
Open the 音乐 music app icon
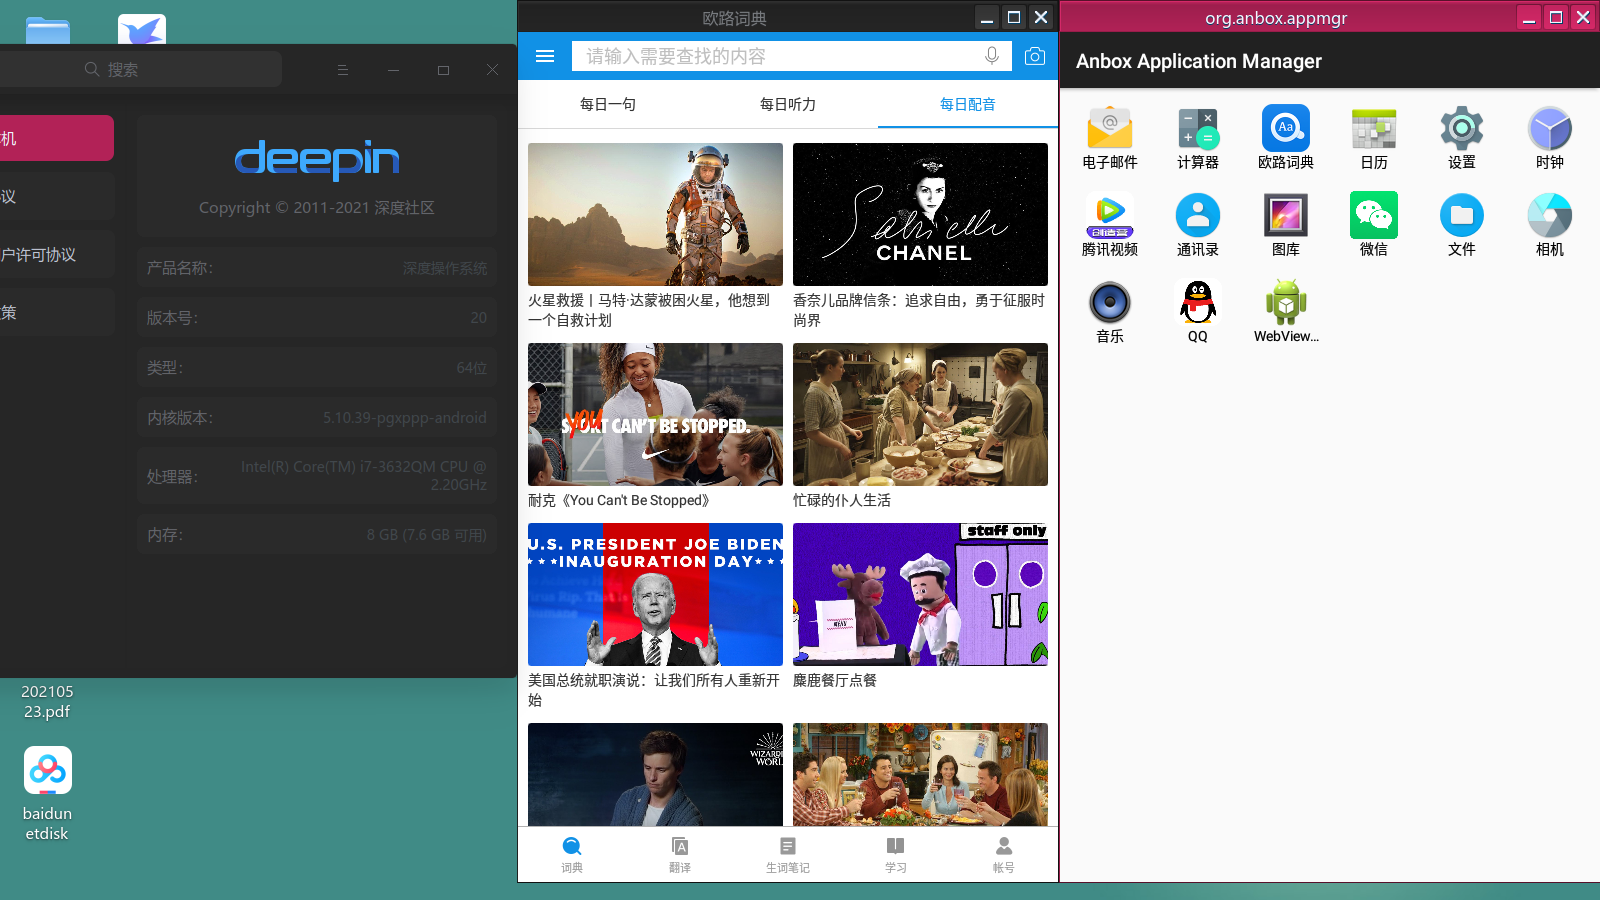click(x=1110, y=303)
